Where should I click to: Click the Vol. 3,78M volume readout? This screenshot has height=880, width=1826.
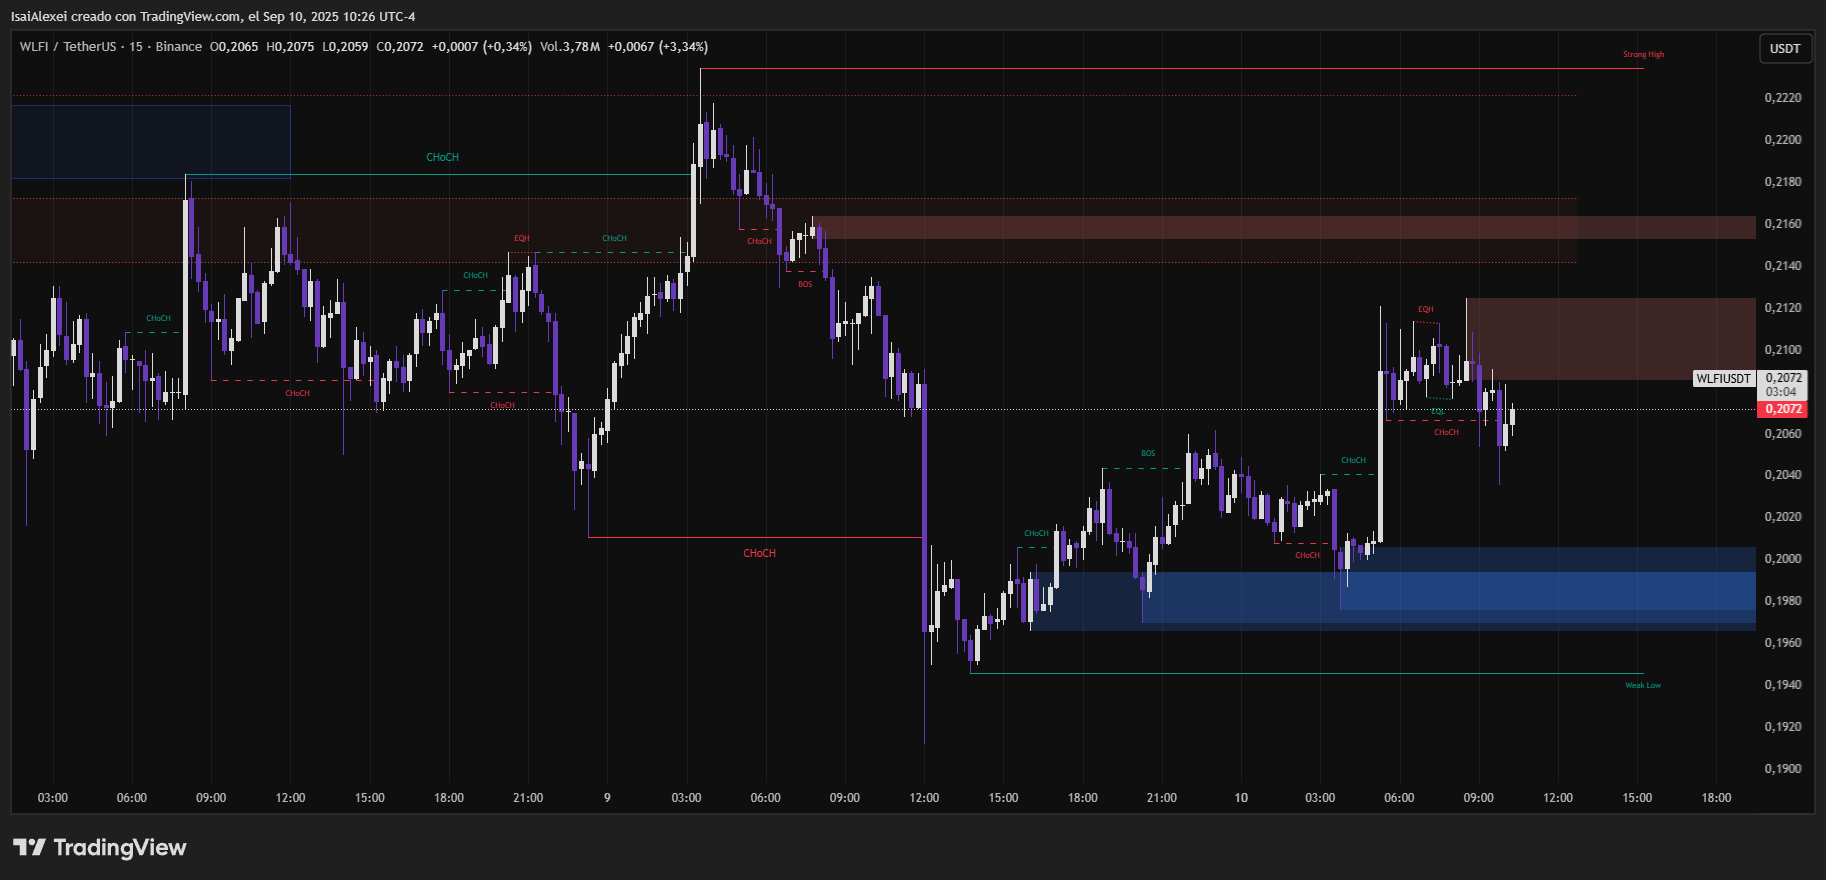click(570, 47)
